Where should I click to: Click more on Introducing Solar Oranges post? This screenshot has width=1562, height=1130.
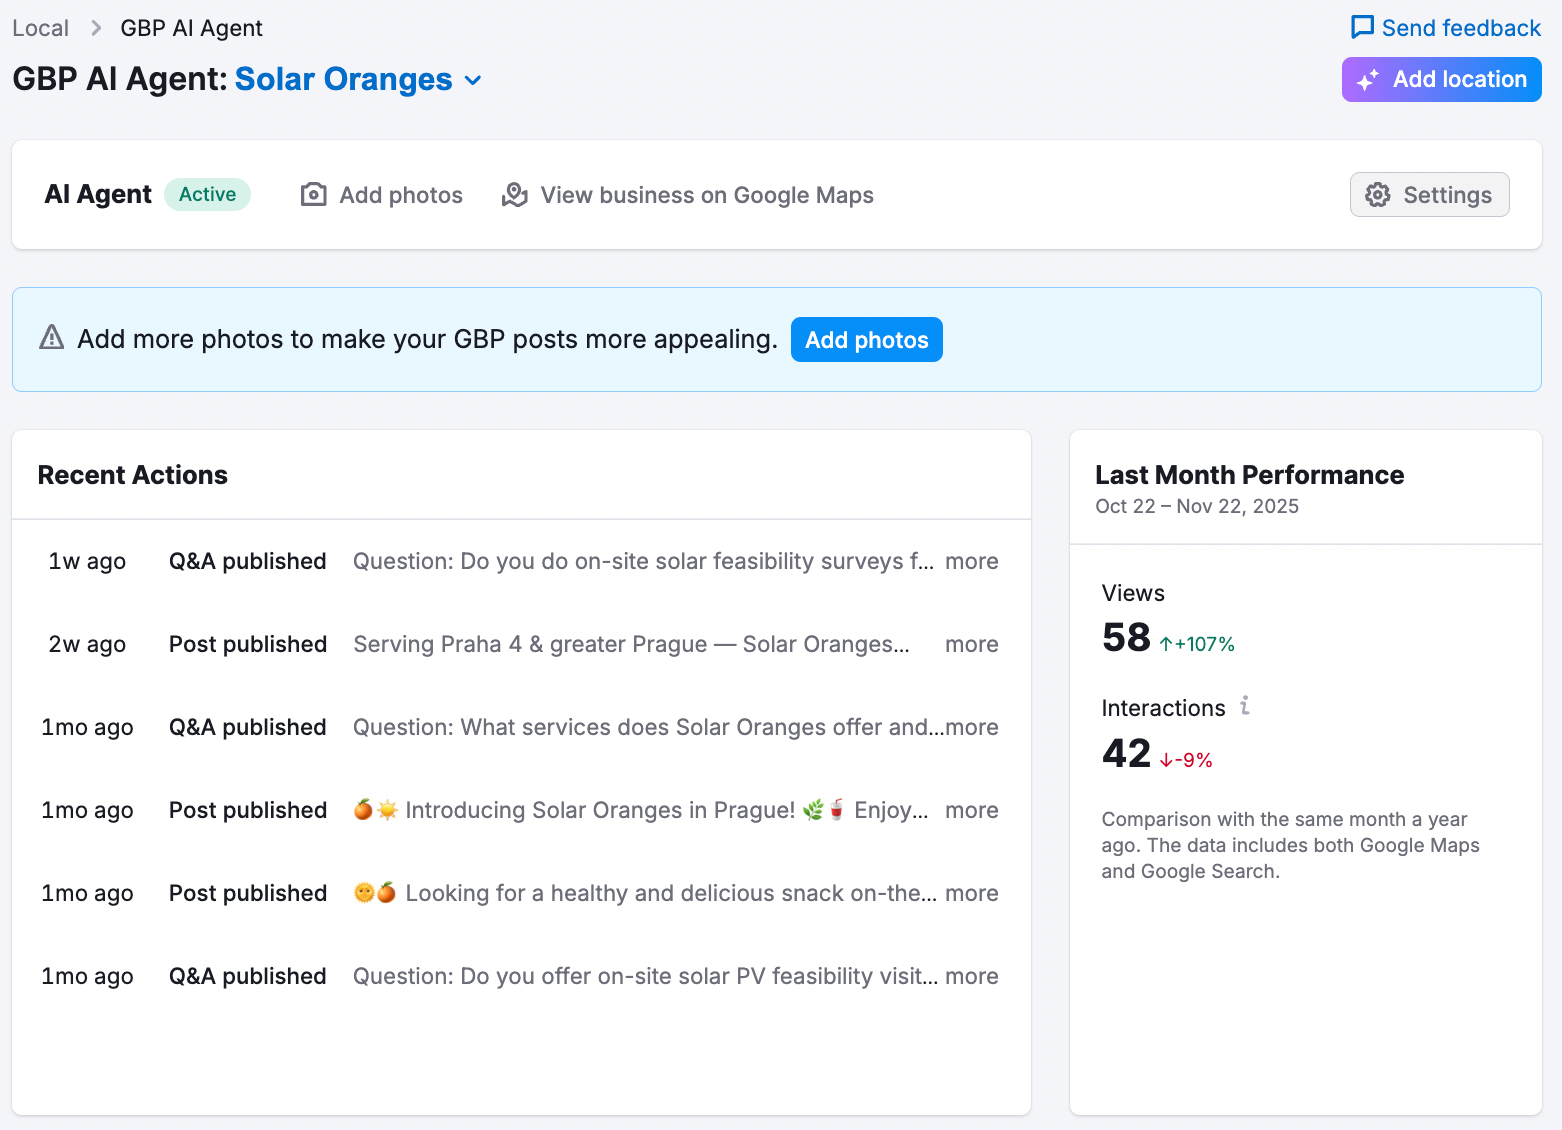click(971, 810)
